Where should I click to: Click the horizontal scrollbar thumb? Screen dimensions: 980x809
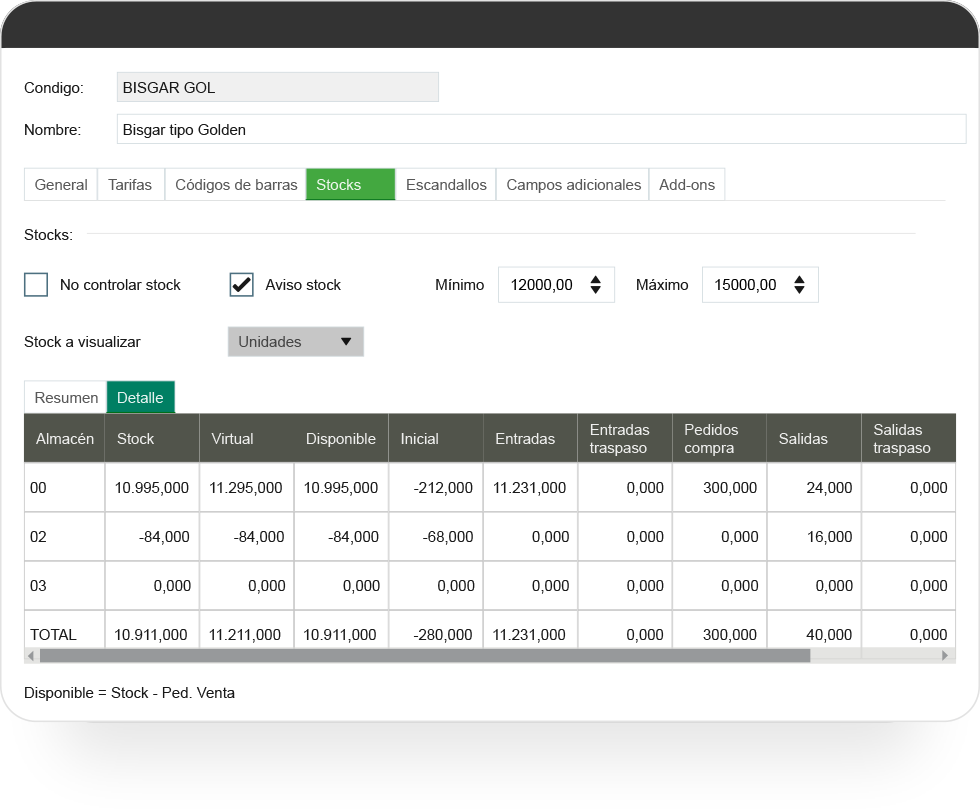coord(424,656)
